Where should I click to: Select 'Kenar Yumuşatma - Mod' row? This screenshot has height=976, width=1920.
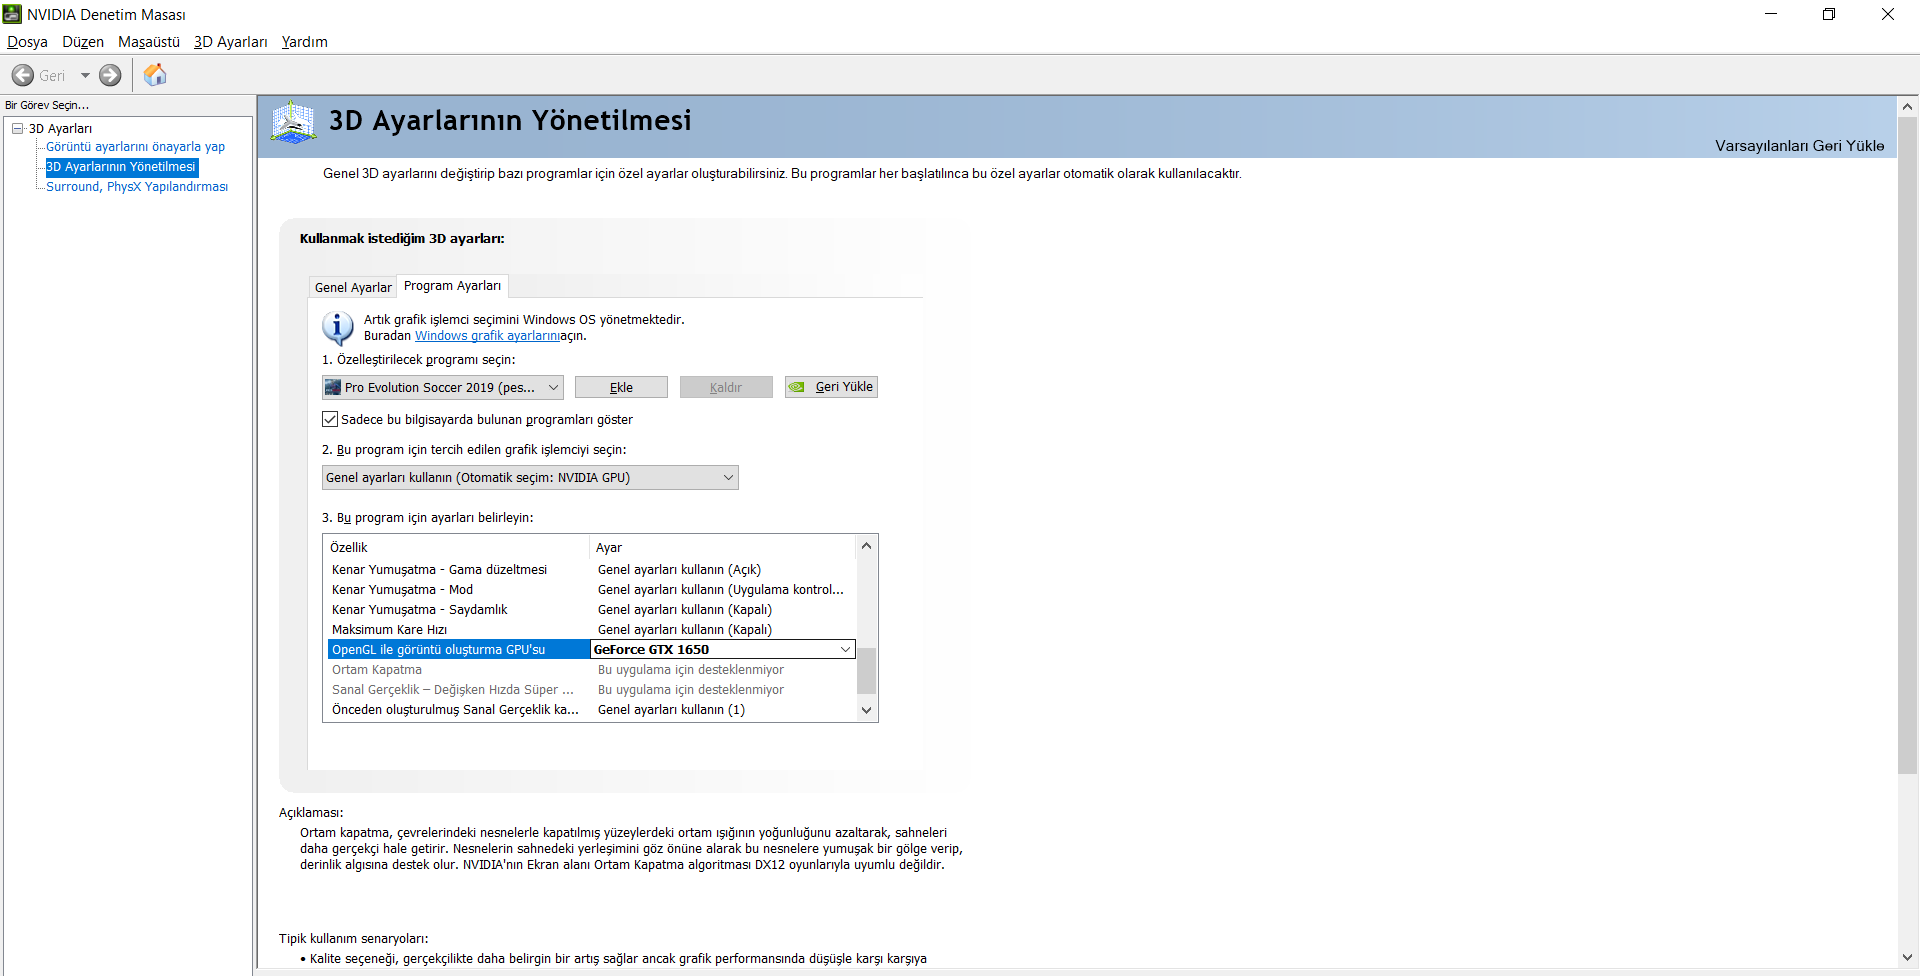point(592,589)
